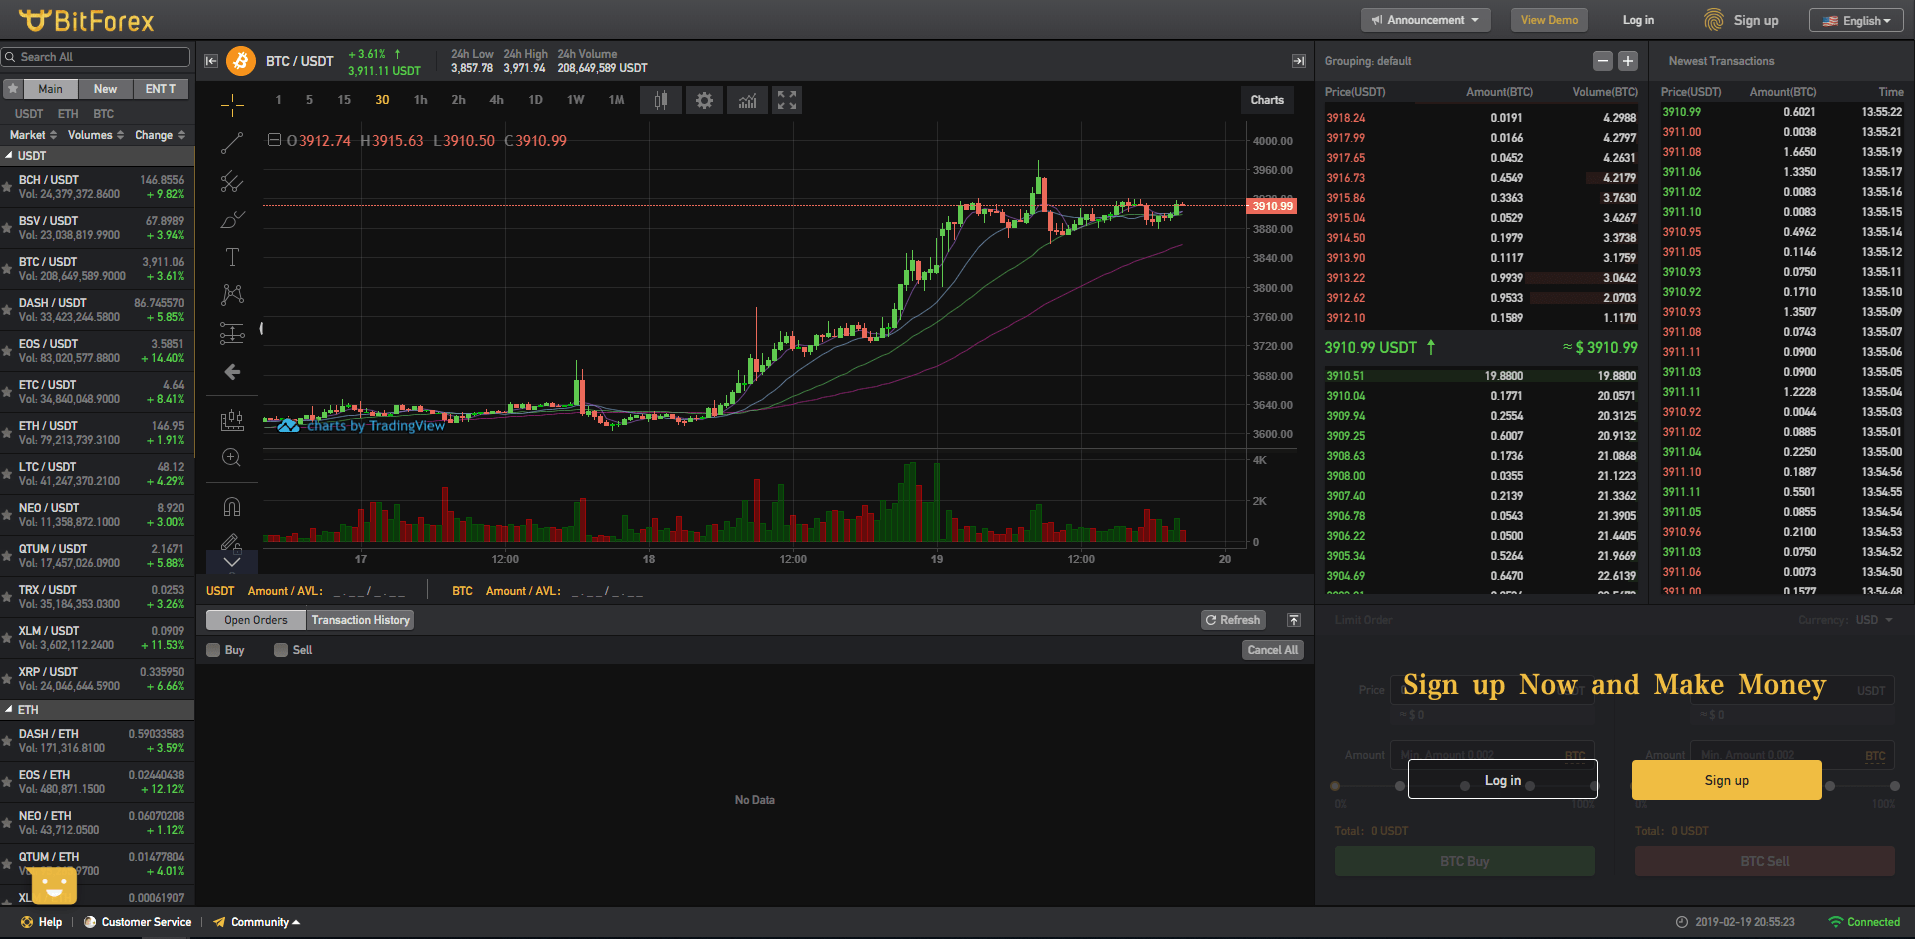Select the text annotation tool
Viewport: 1915px width, 939px height.
pyautogui.click(x=232, y=257)
